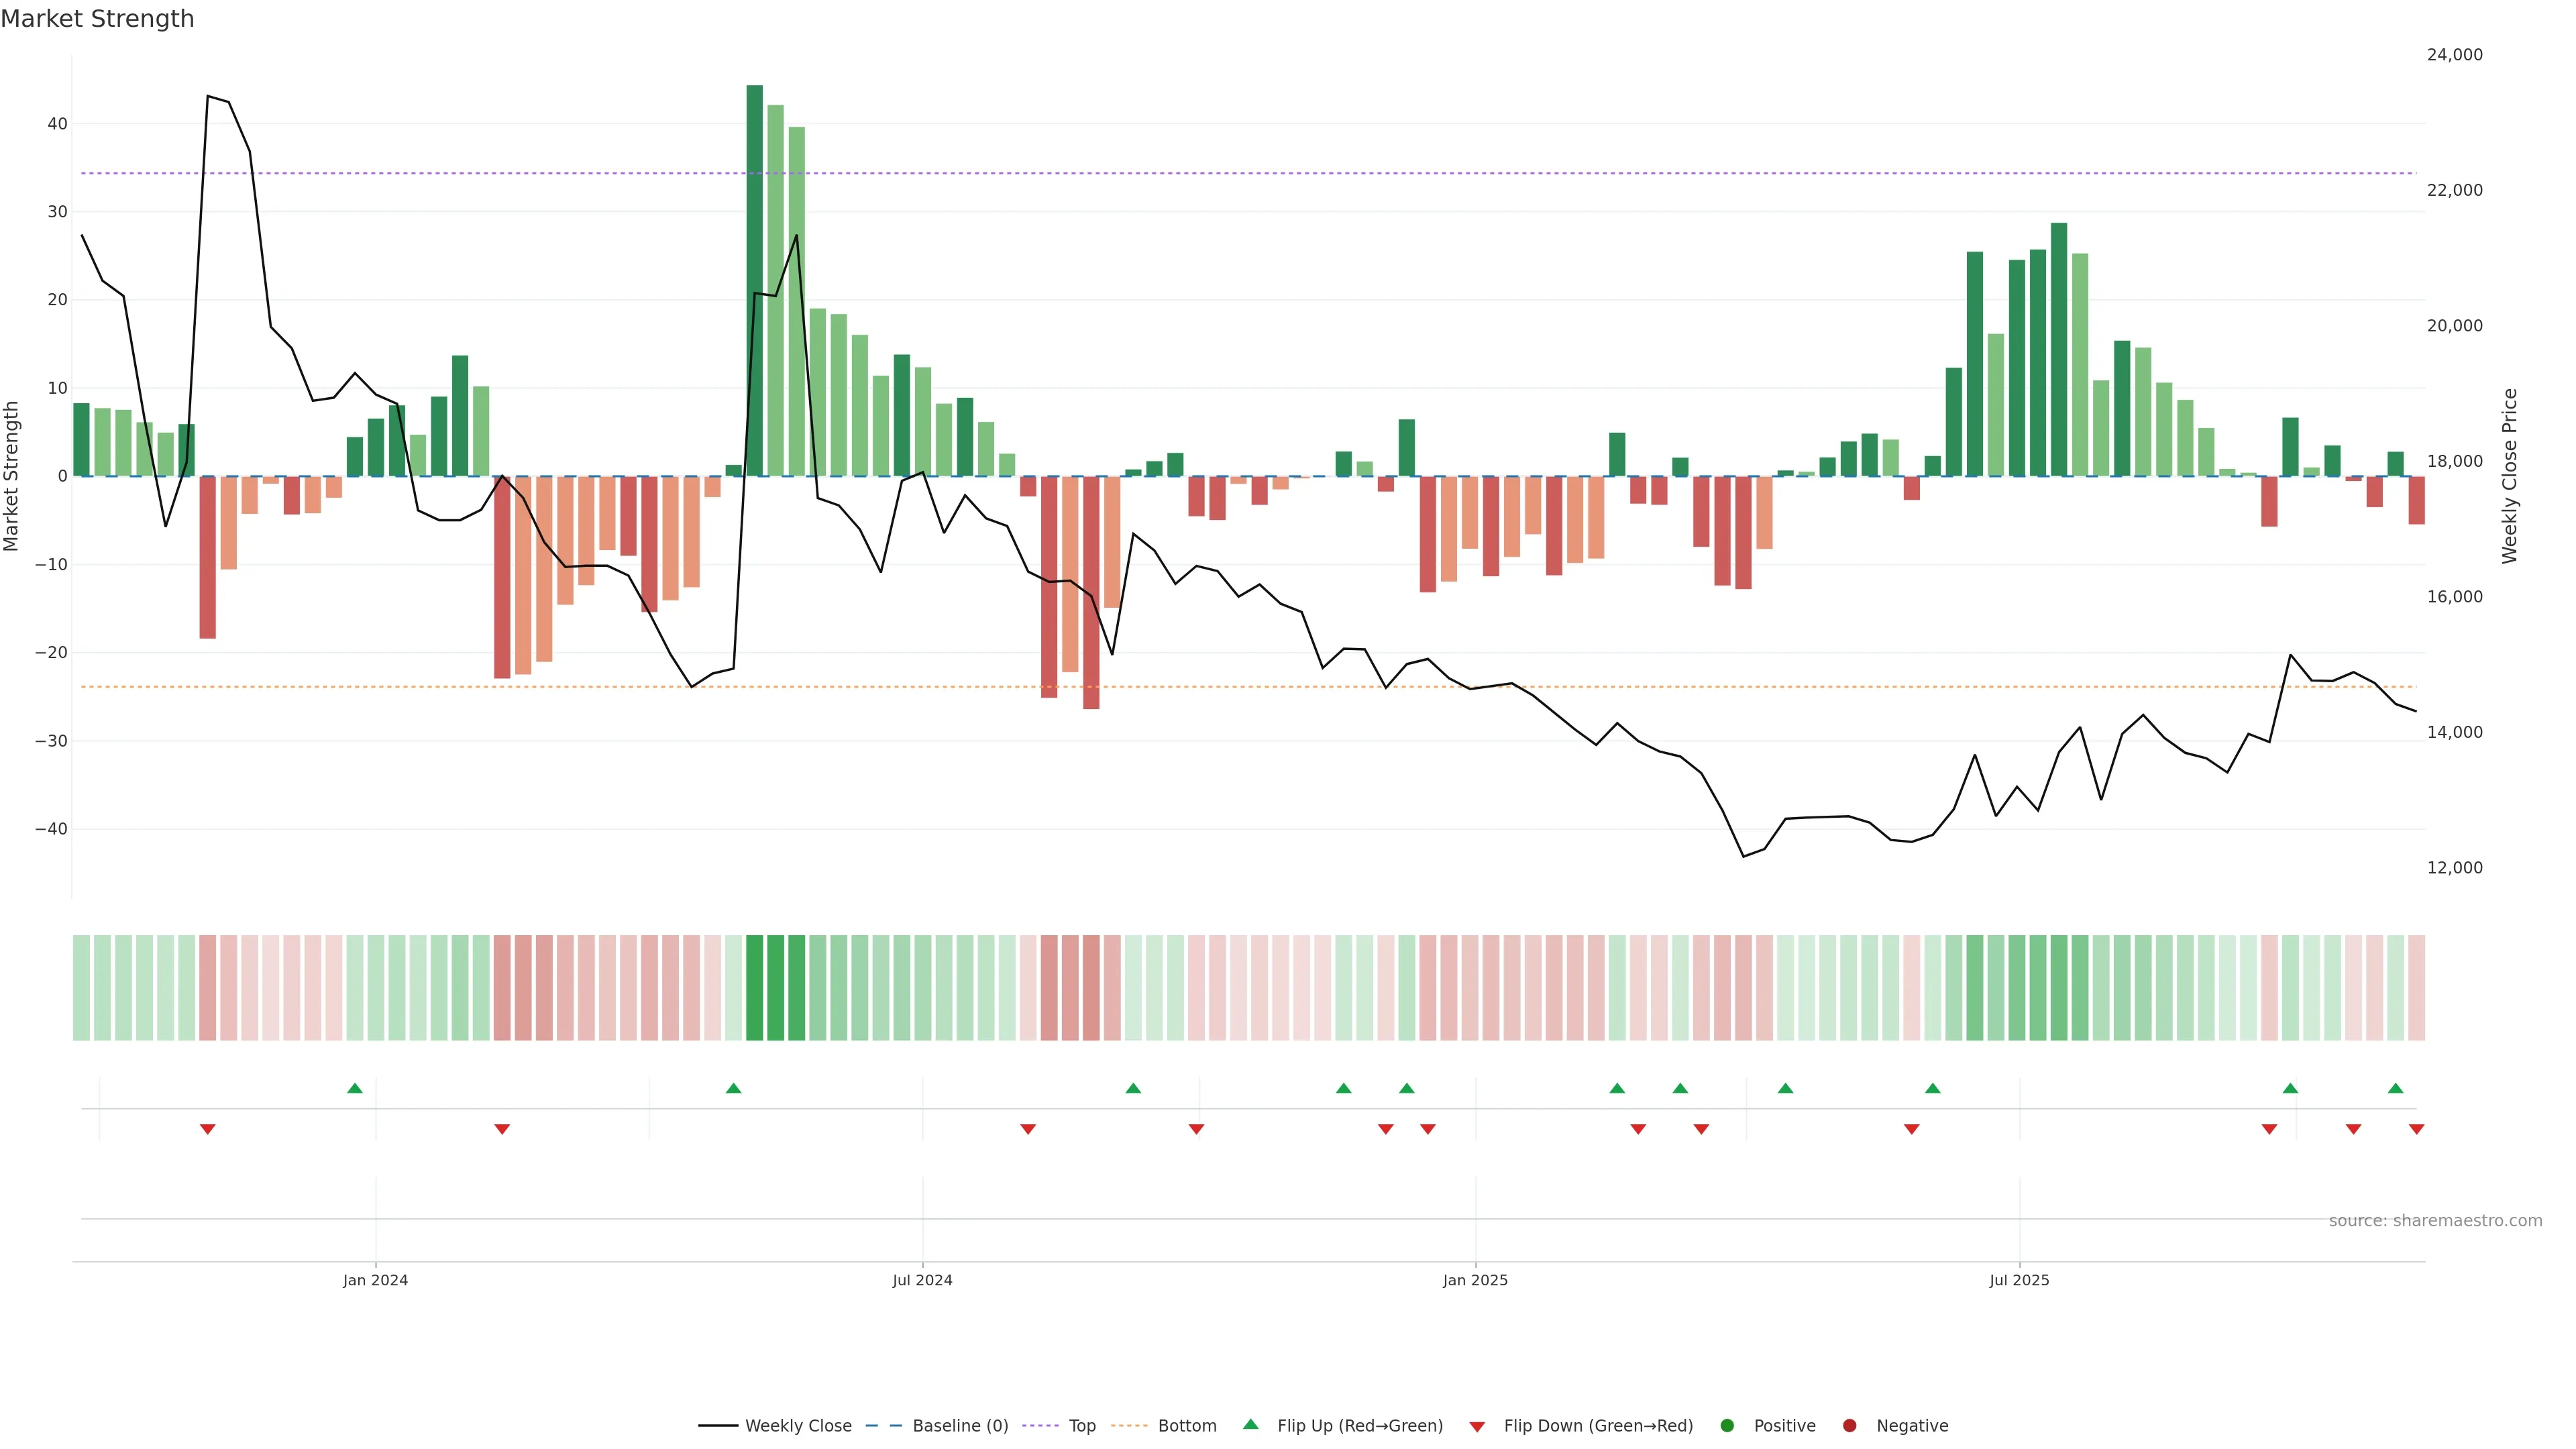Select the tallest green bar in the chart
Screen dimensions: 2576x1449
pos(754,280)
